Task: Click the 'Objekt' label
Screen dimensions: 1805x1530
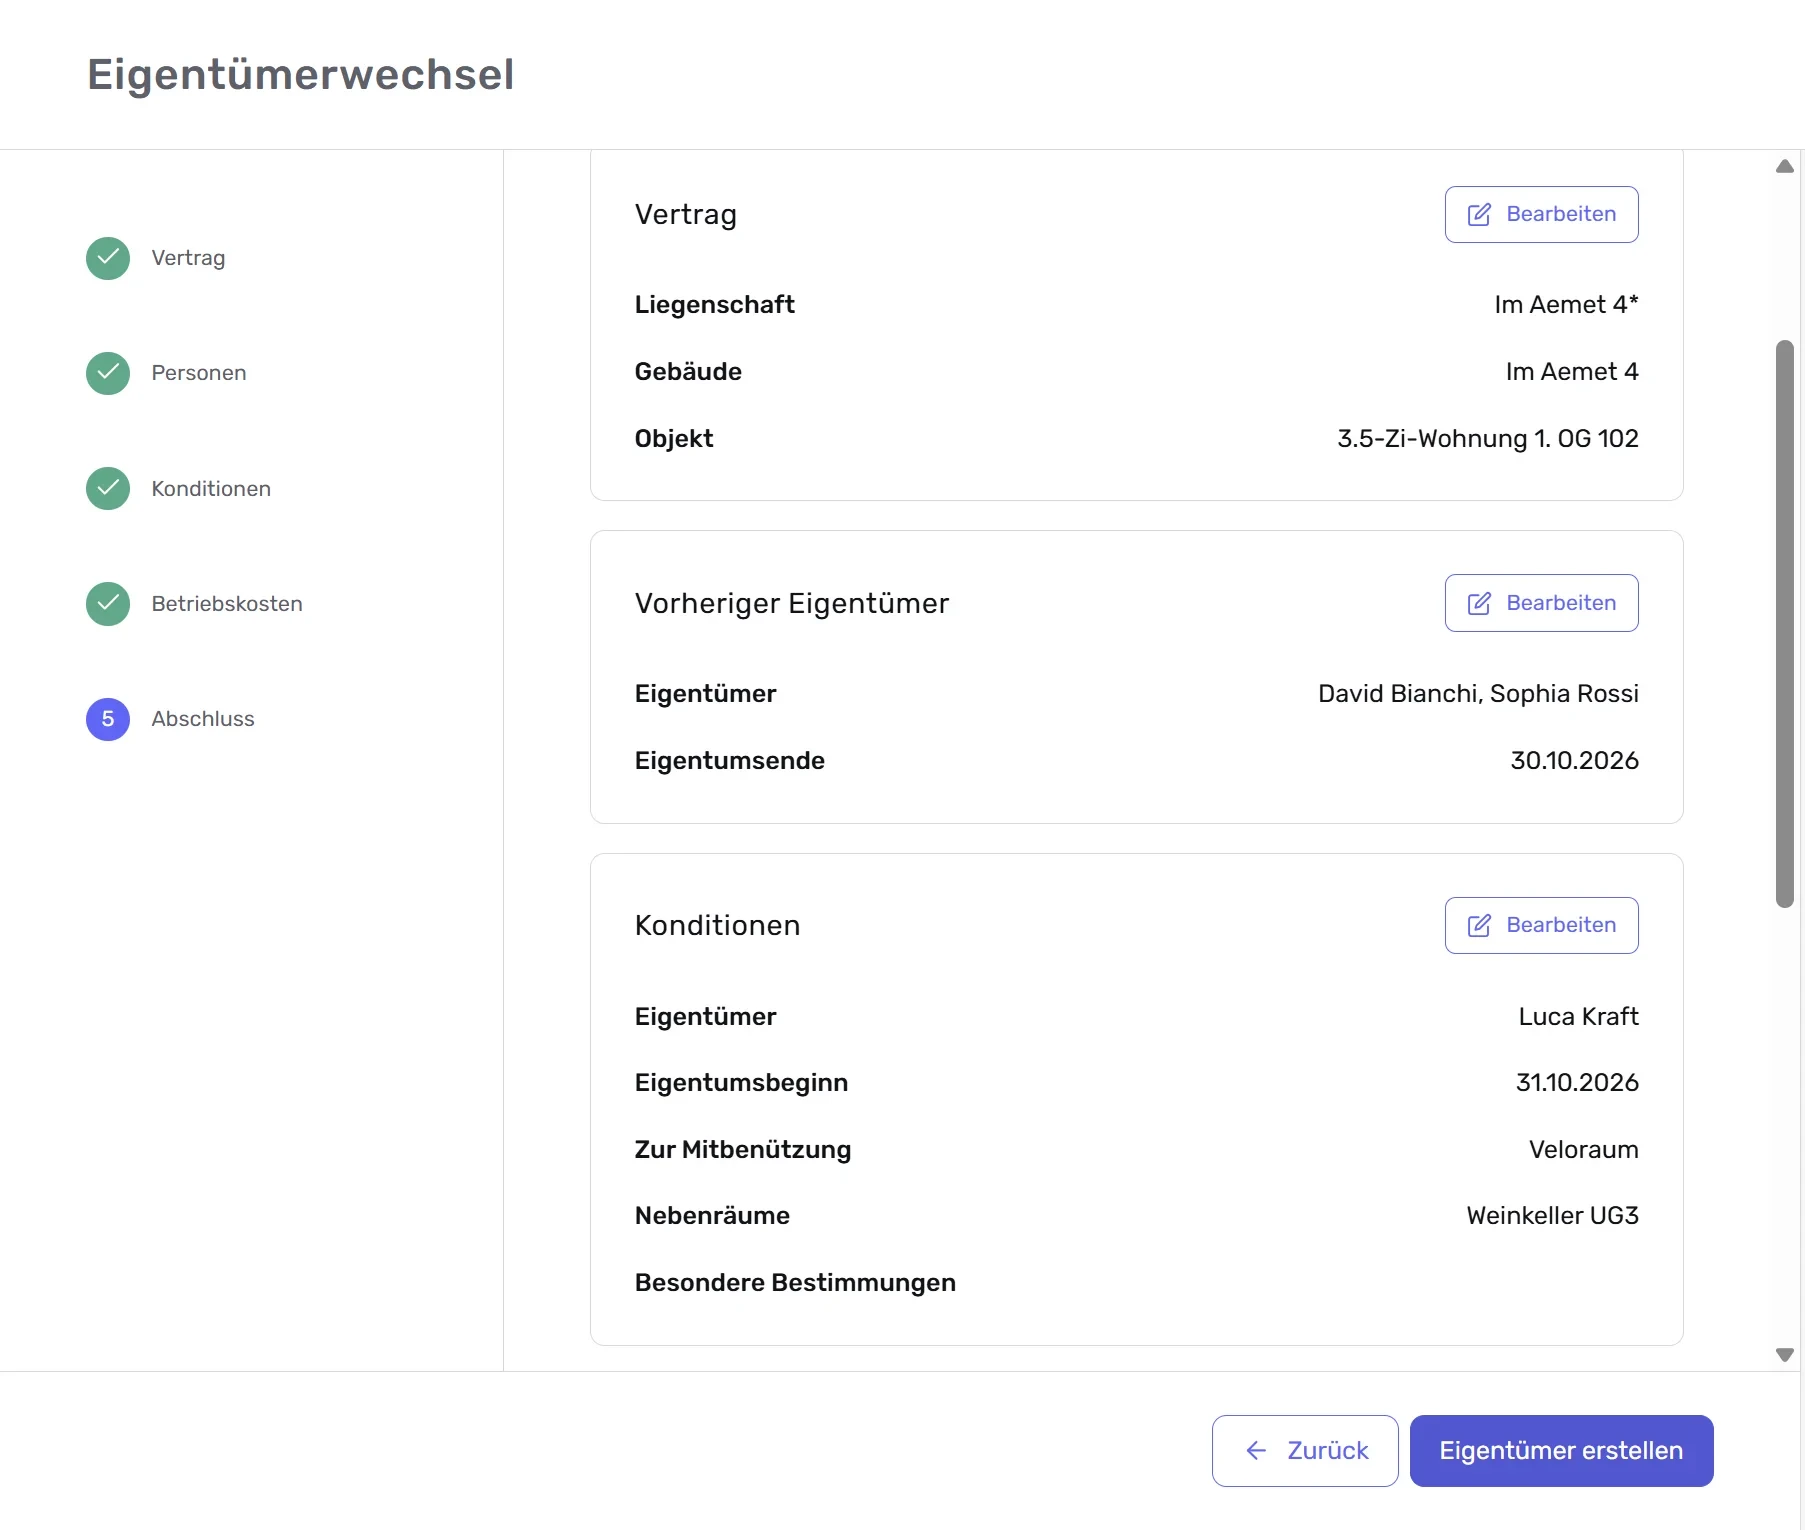Action: (x=674, y=439)
